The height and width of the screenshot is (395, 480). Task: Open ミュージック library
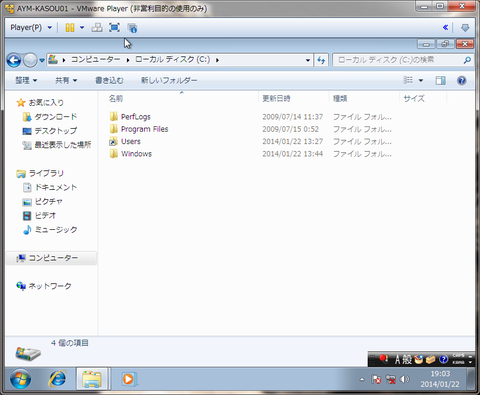(56, 230)
